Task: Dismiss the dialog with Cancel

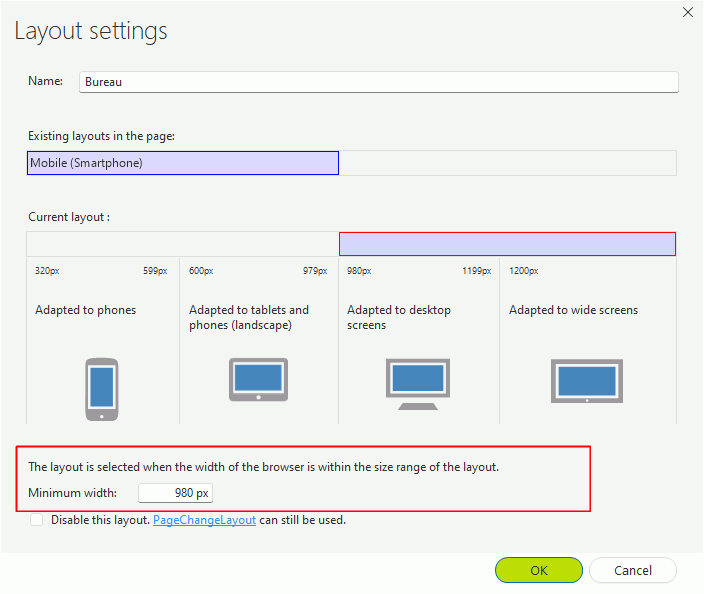Action: [x=633, y=570]
